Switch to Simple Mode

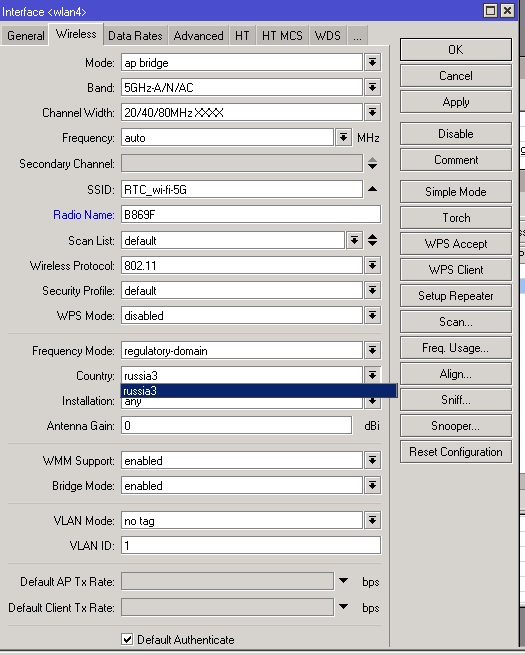click(456, 192)
